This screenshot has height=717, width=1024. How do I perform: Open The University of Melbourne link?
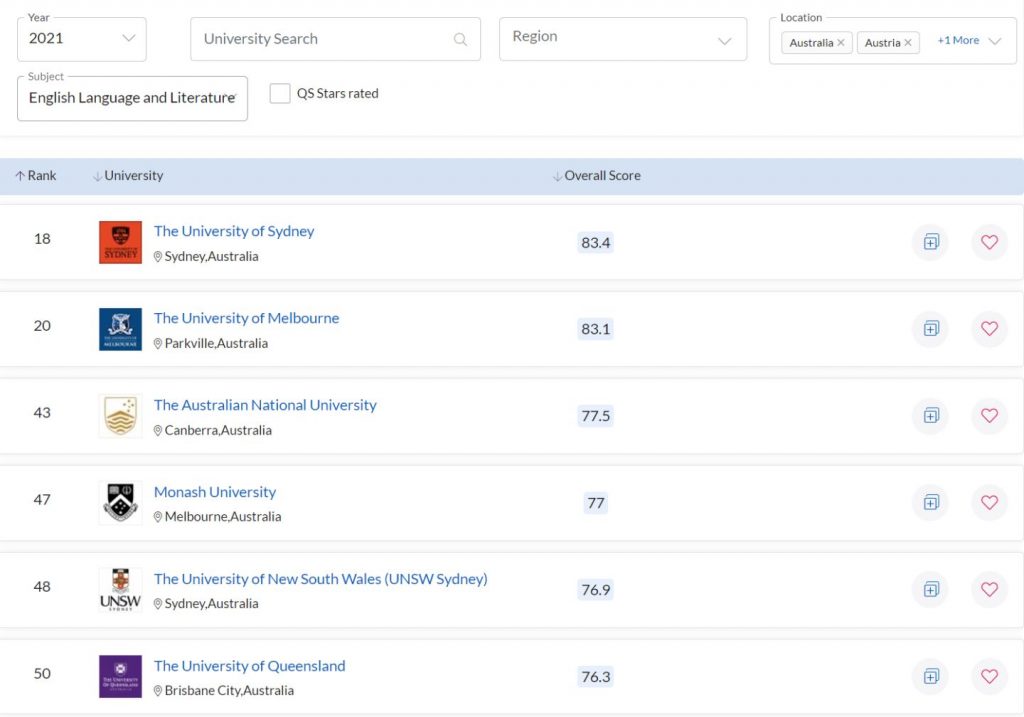246,318
